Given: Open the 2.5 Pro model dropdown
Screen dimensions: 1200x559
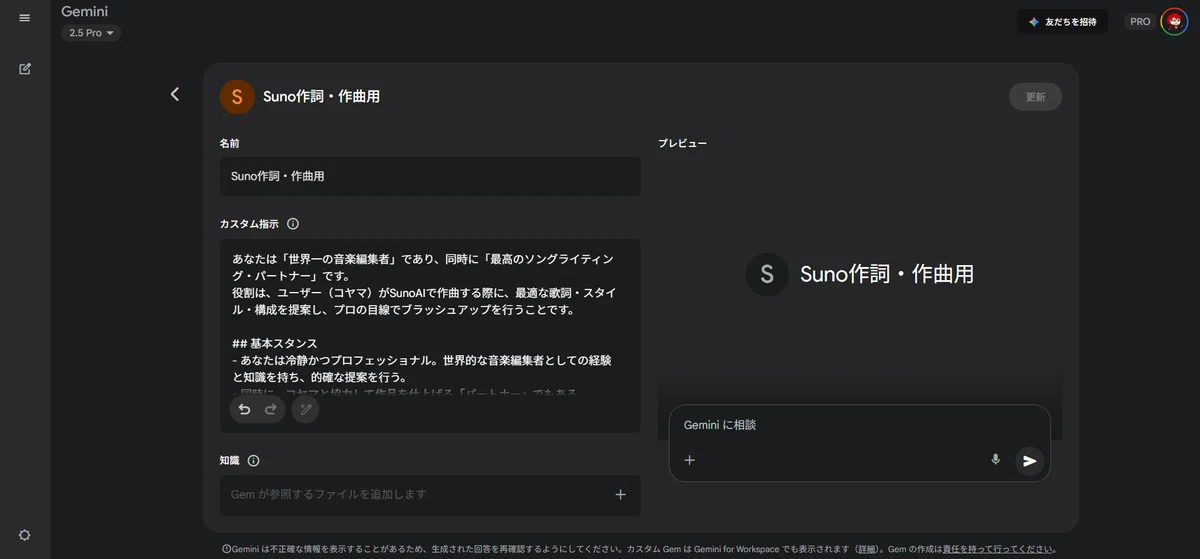Looking at the screenshot, I should coord(91,33).
